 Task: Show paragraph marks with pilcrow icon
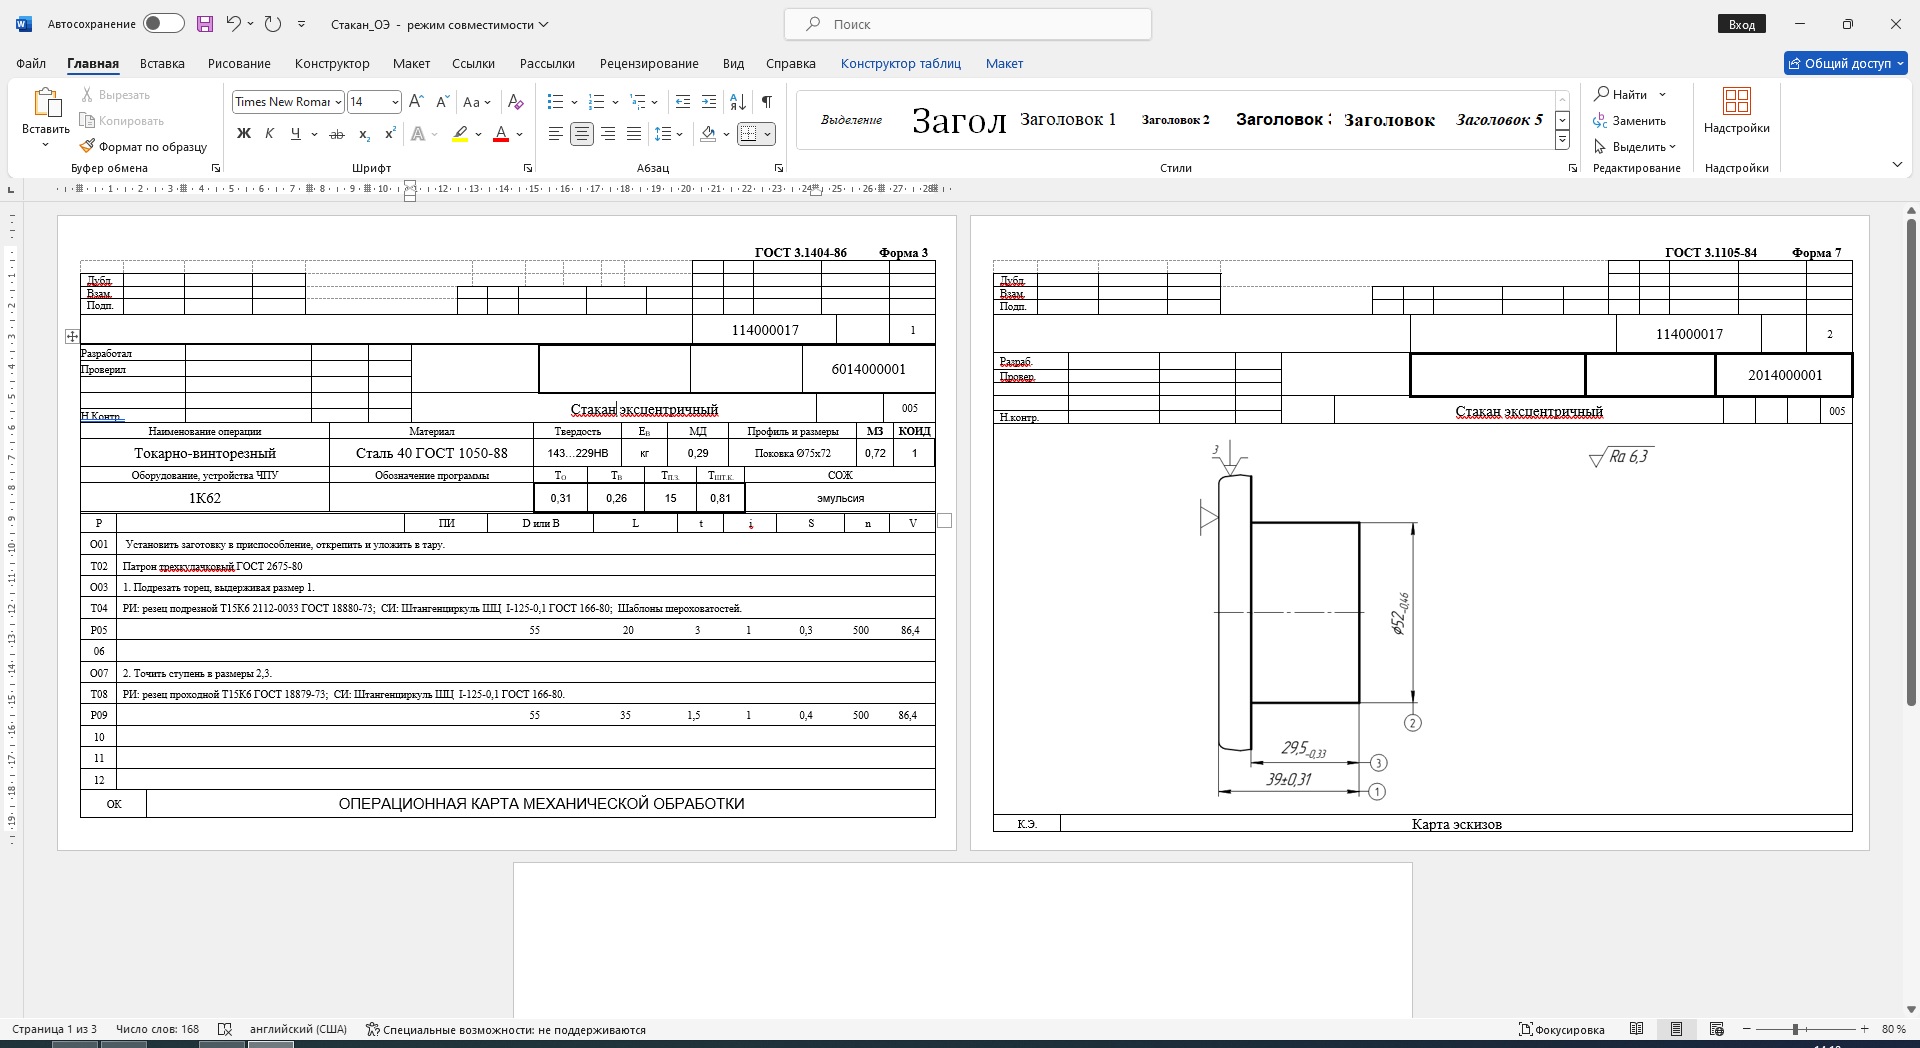tap(766, 102)
